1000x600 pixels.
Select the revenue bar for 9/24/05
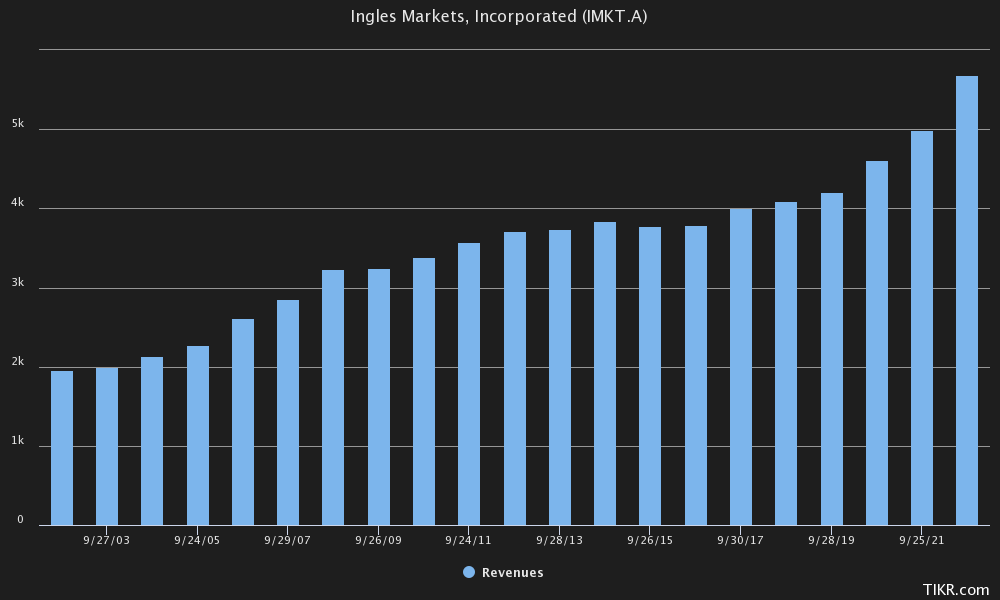[198, 435]
